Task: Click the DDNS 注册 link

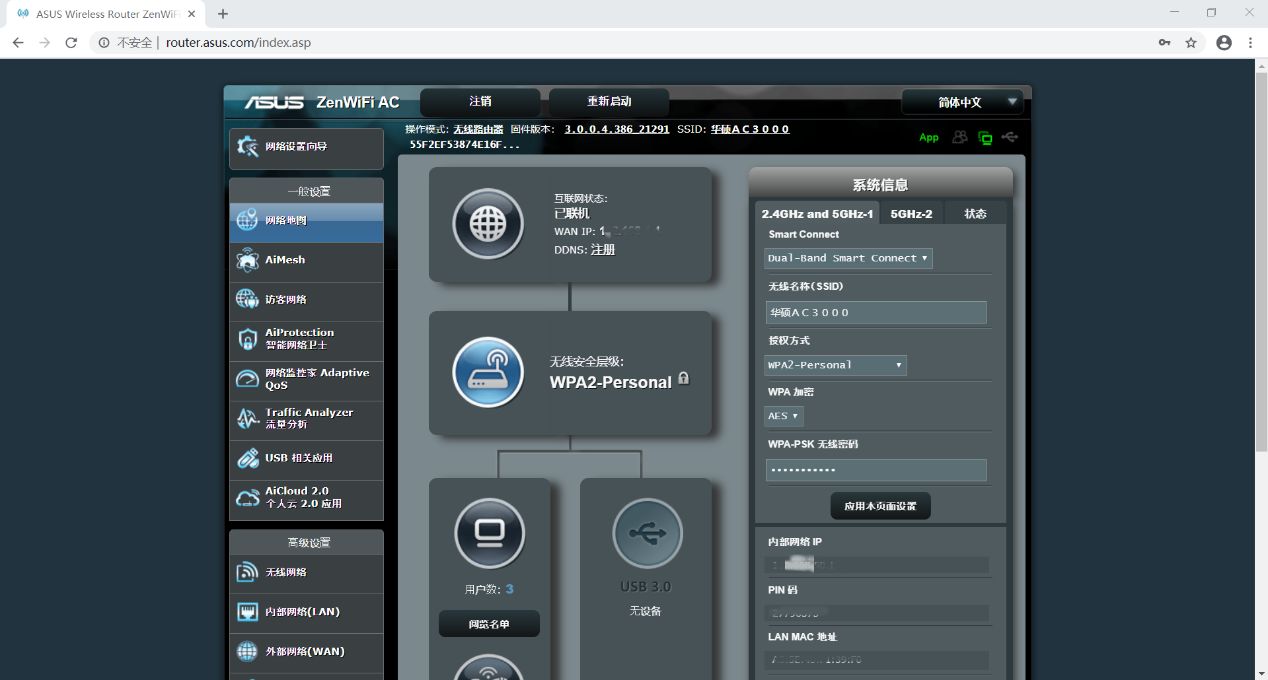Action: click(603, 250)
